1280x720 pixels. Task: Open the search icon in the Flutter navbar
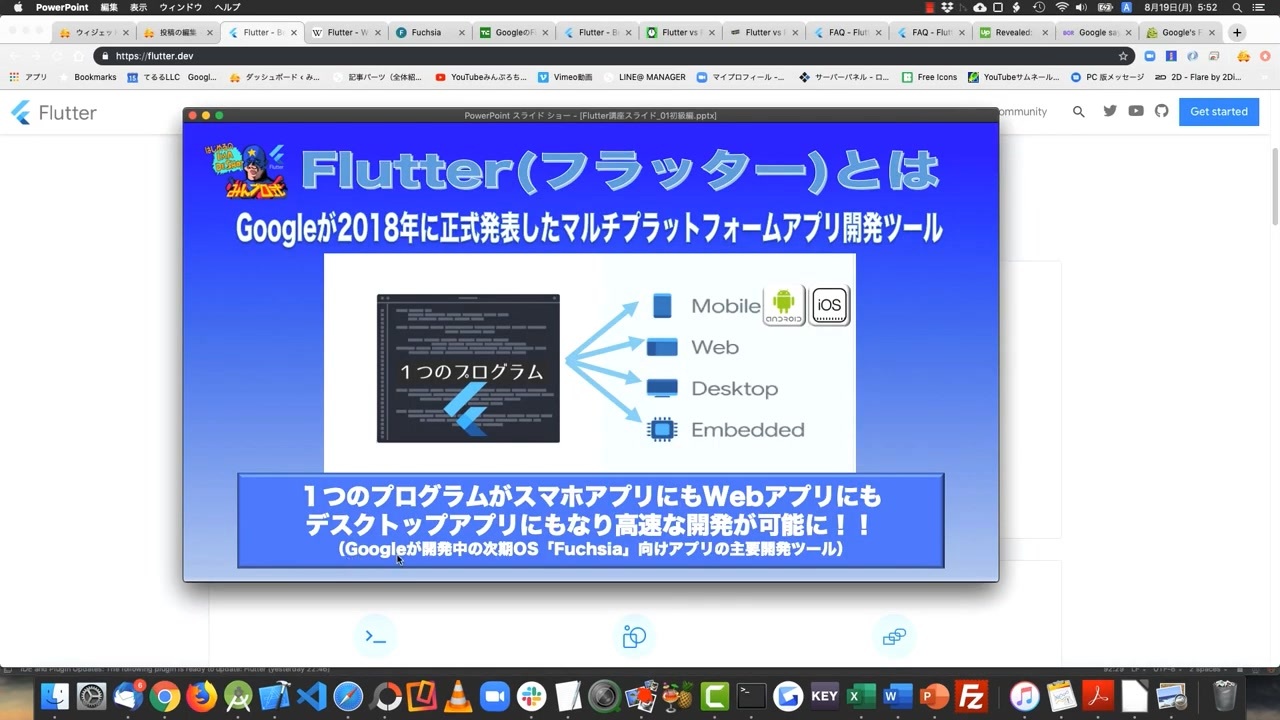[1078, 111]
